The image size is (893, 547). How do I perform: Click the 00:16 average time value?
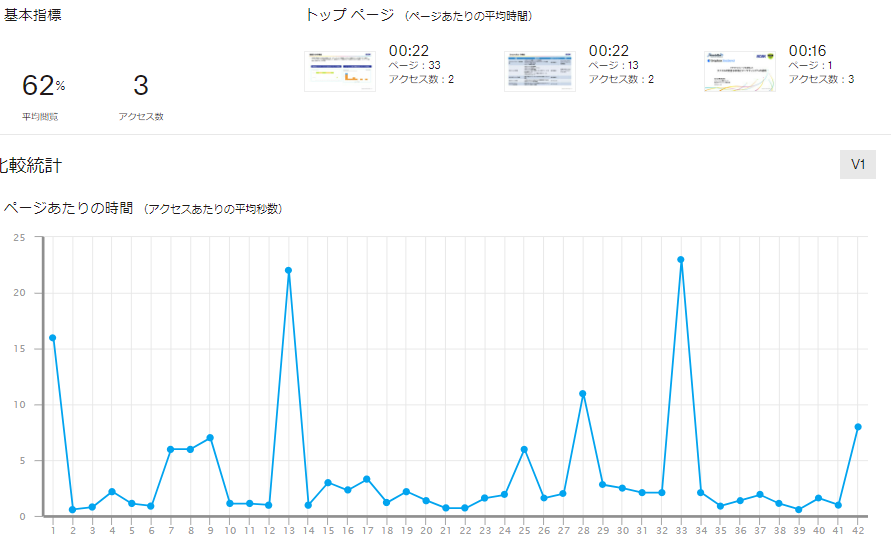click(x=807, y=51)
